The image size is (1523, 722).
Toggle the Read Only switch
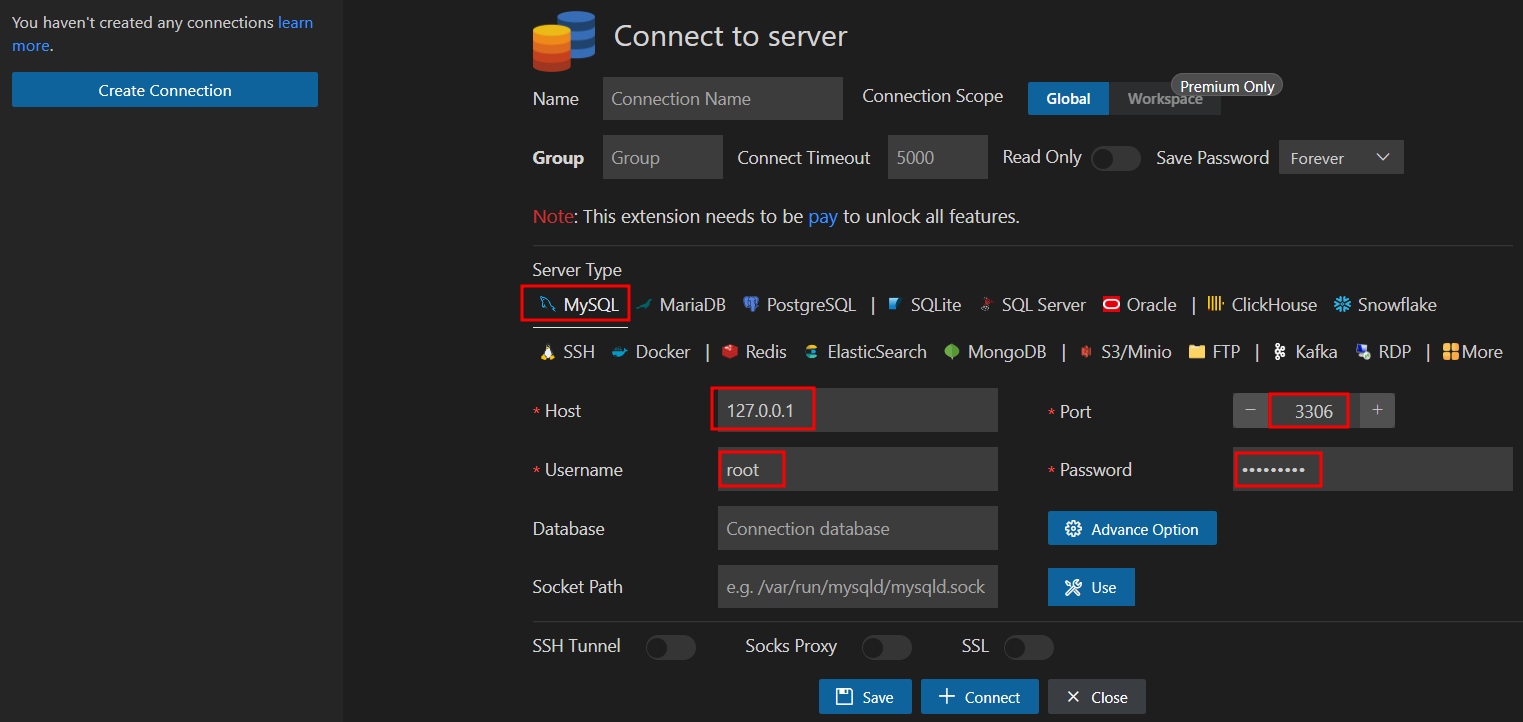click(x=1115, y=159)
